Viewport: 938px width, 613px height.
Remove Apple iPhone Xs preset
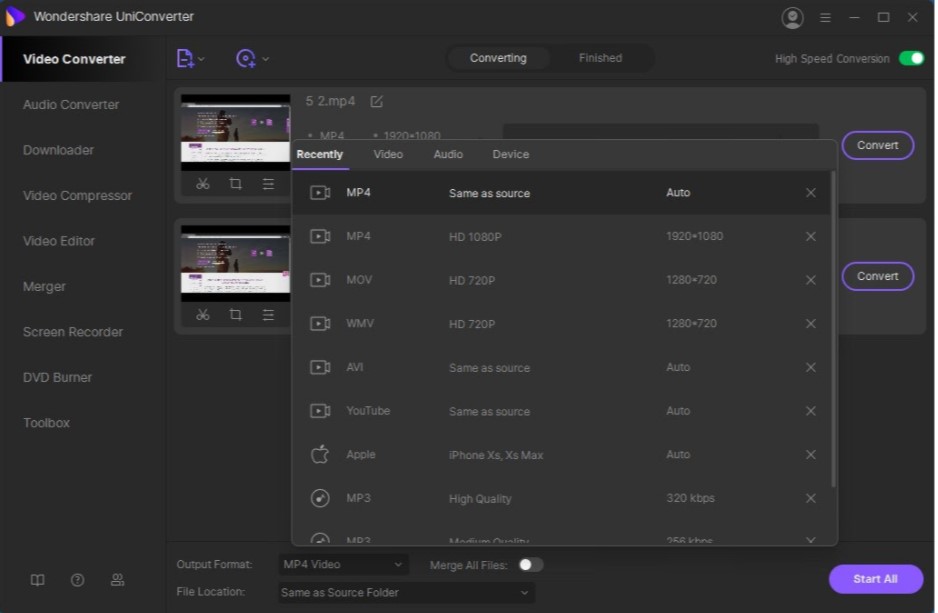pyautogui.click(x=811, y=455)
